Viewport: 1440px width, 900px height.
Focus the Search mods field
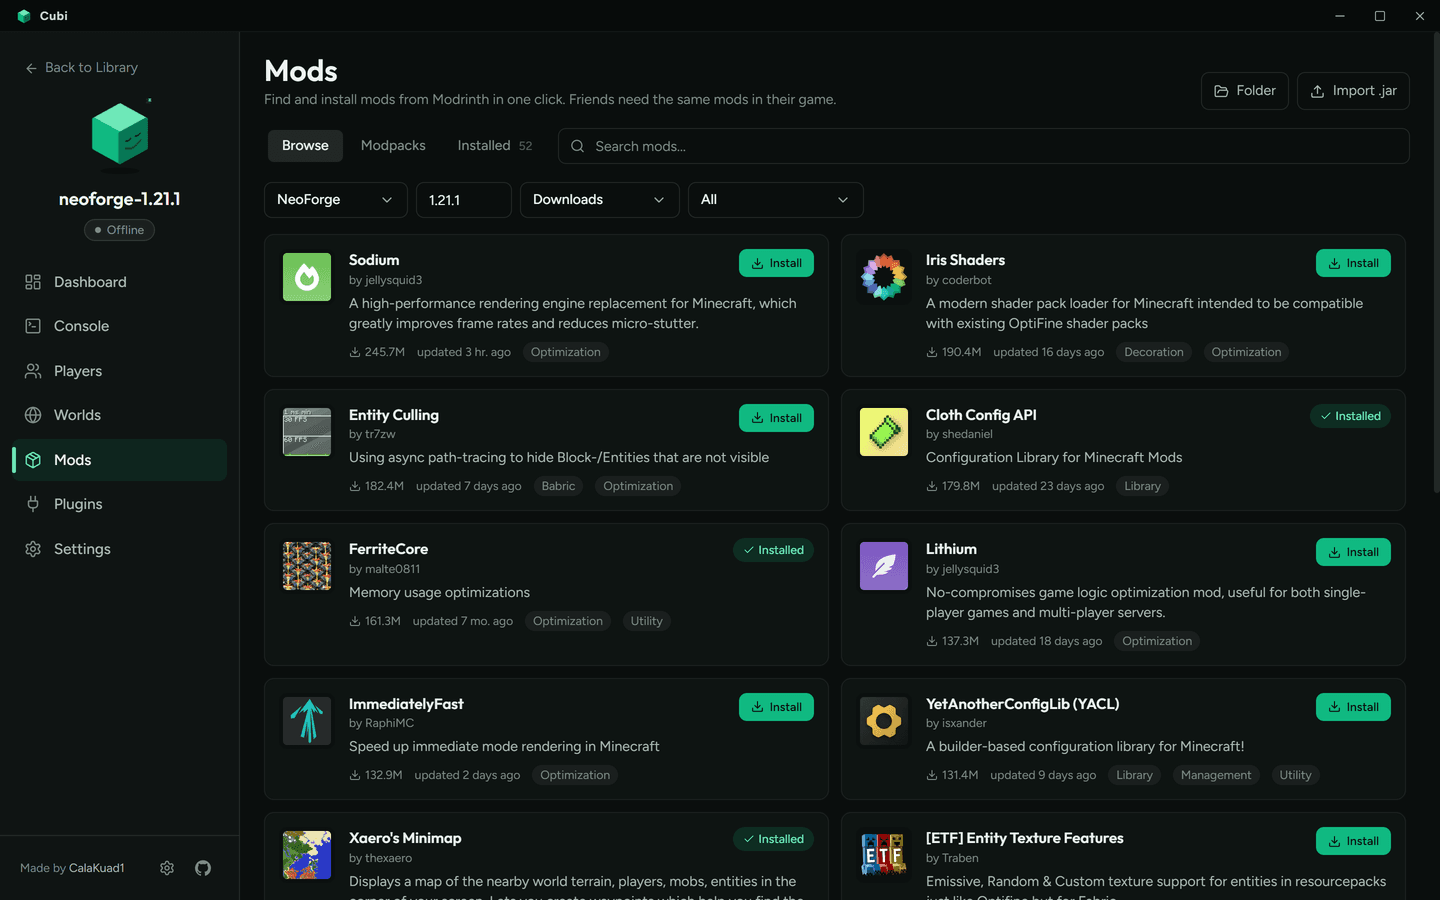coord(984,146)
